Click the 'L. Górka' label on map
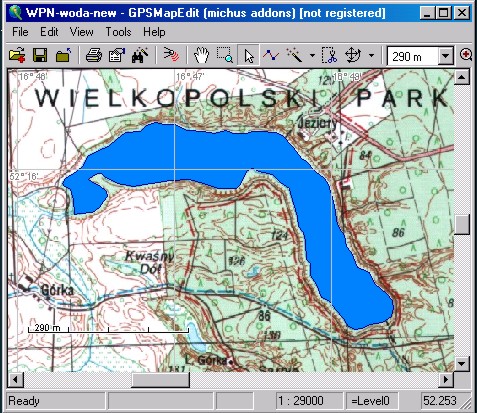Viewport: 477px width, 413px height. (206, 360)
